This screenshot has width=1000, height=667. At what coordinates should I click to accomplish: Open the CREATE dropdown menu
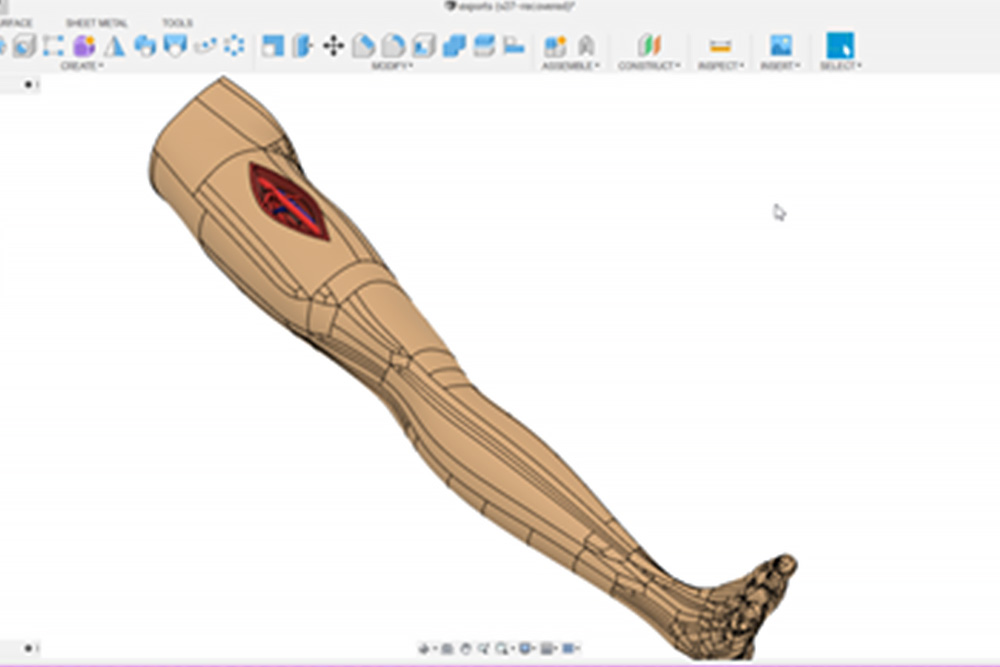tap(81, 66)
